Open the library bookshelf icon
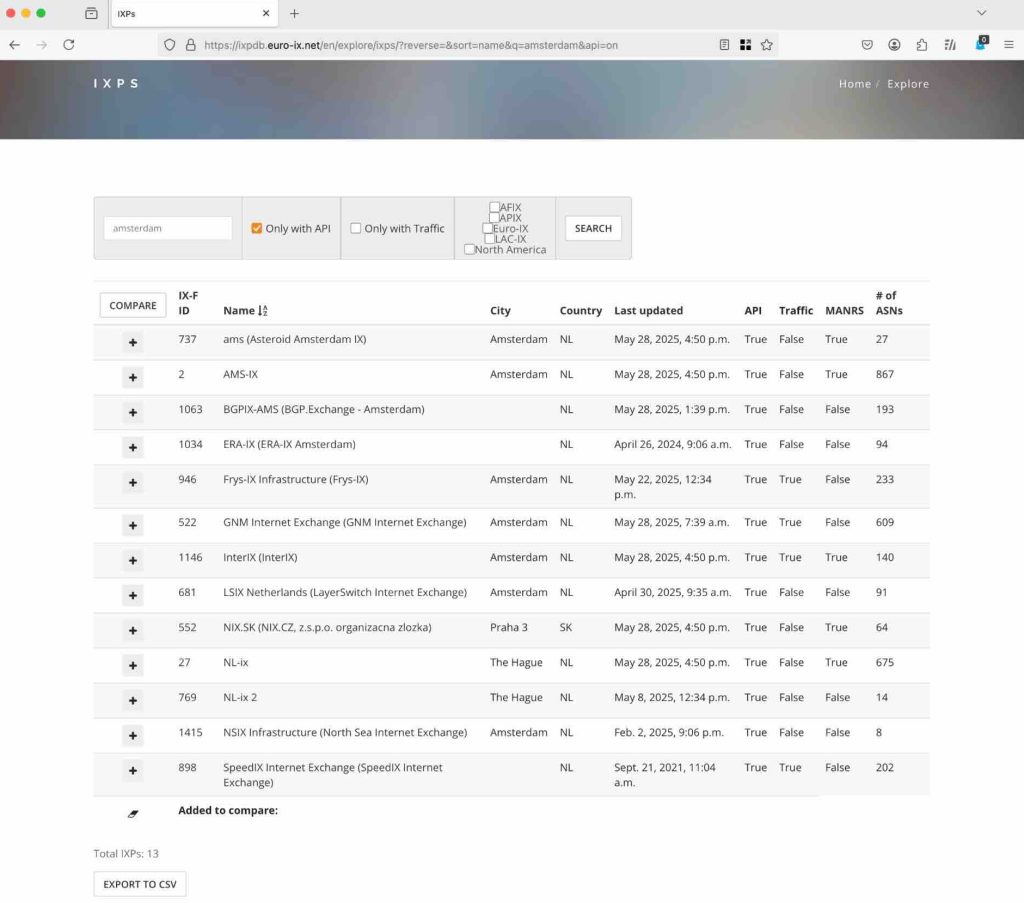The width and height of the screenshot is (1024, 903). (x=950, y=45)
